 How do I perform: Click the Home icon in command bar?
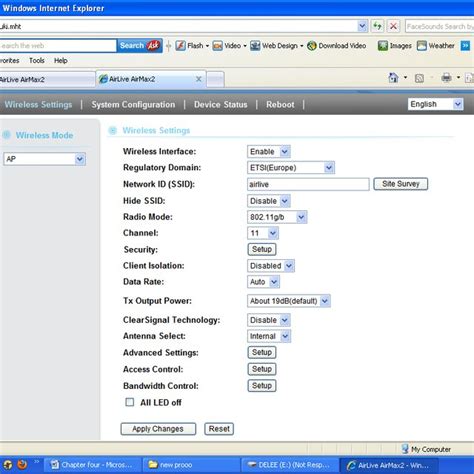(x=393, y=78)
